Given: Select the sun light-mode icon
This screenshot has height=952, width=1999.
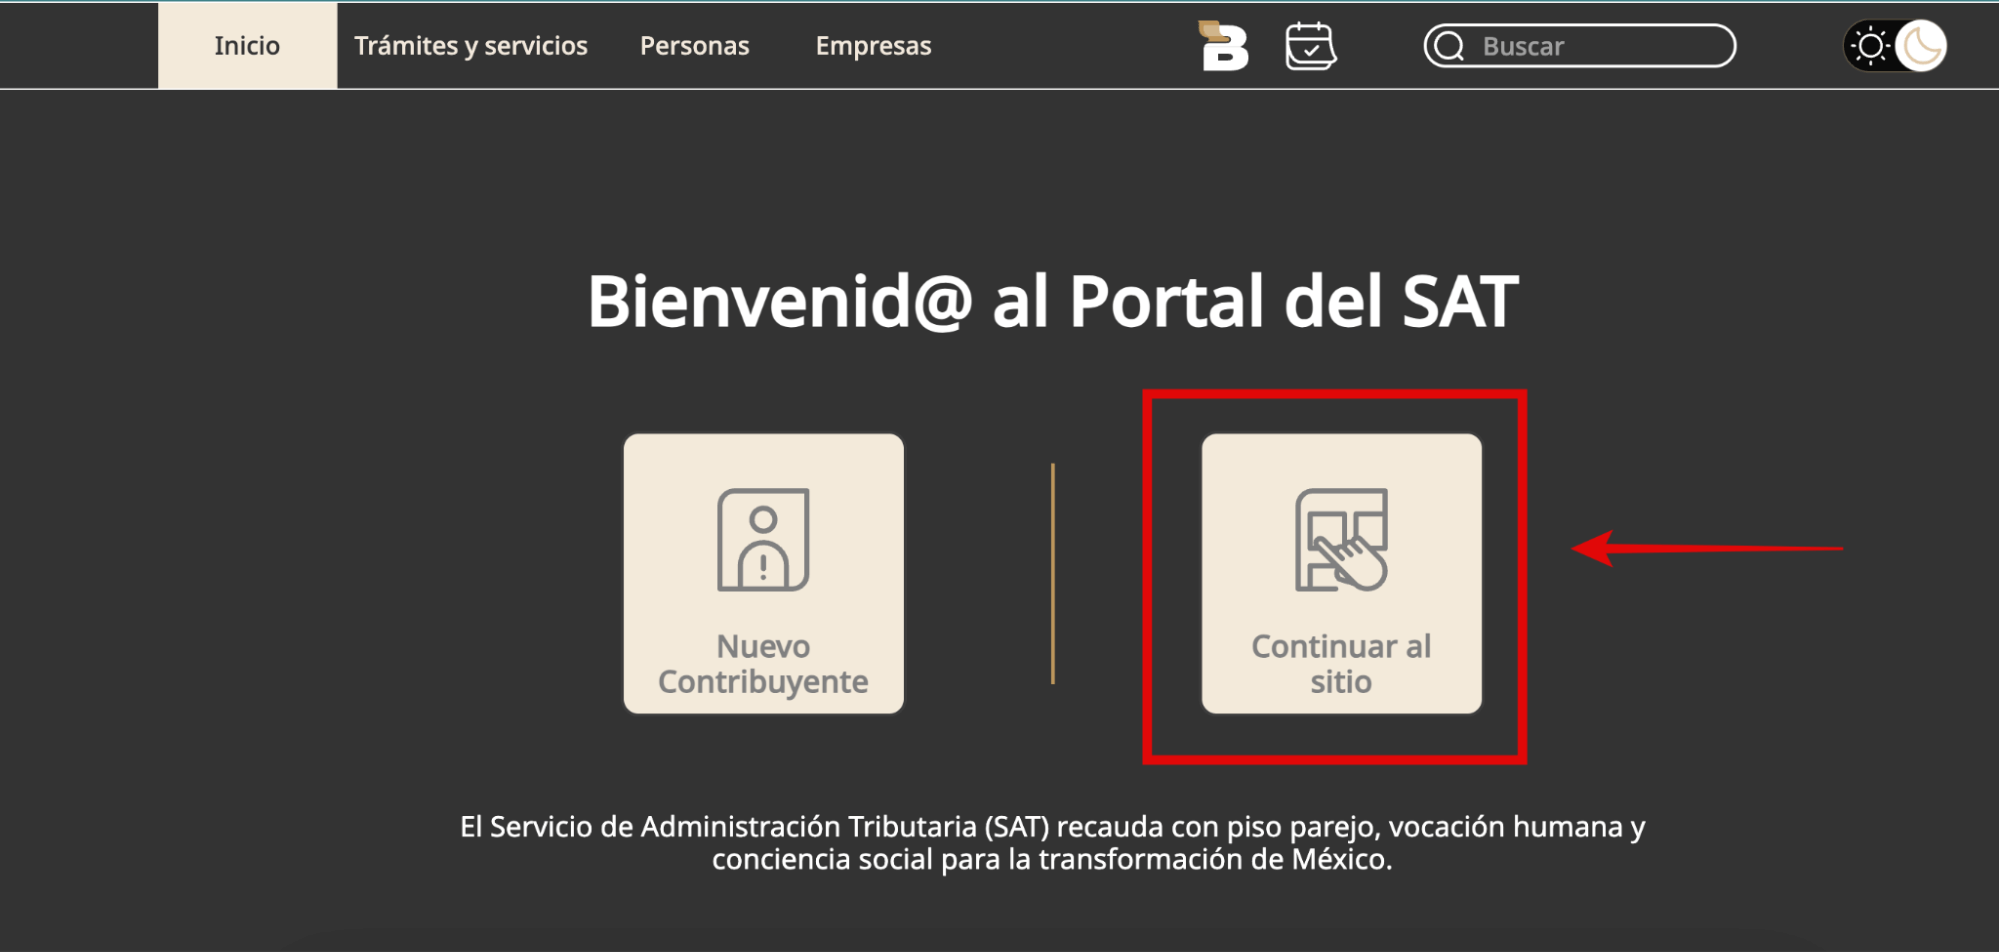Looking at the screenshot, I should [1868, 44].
